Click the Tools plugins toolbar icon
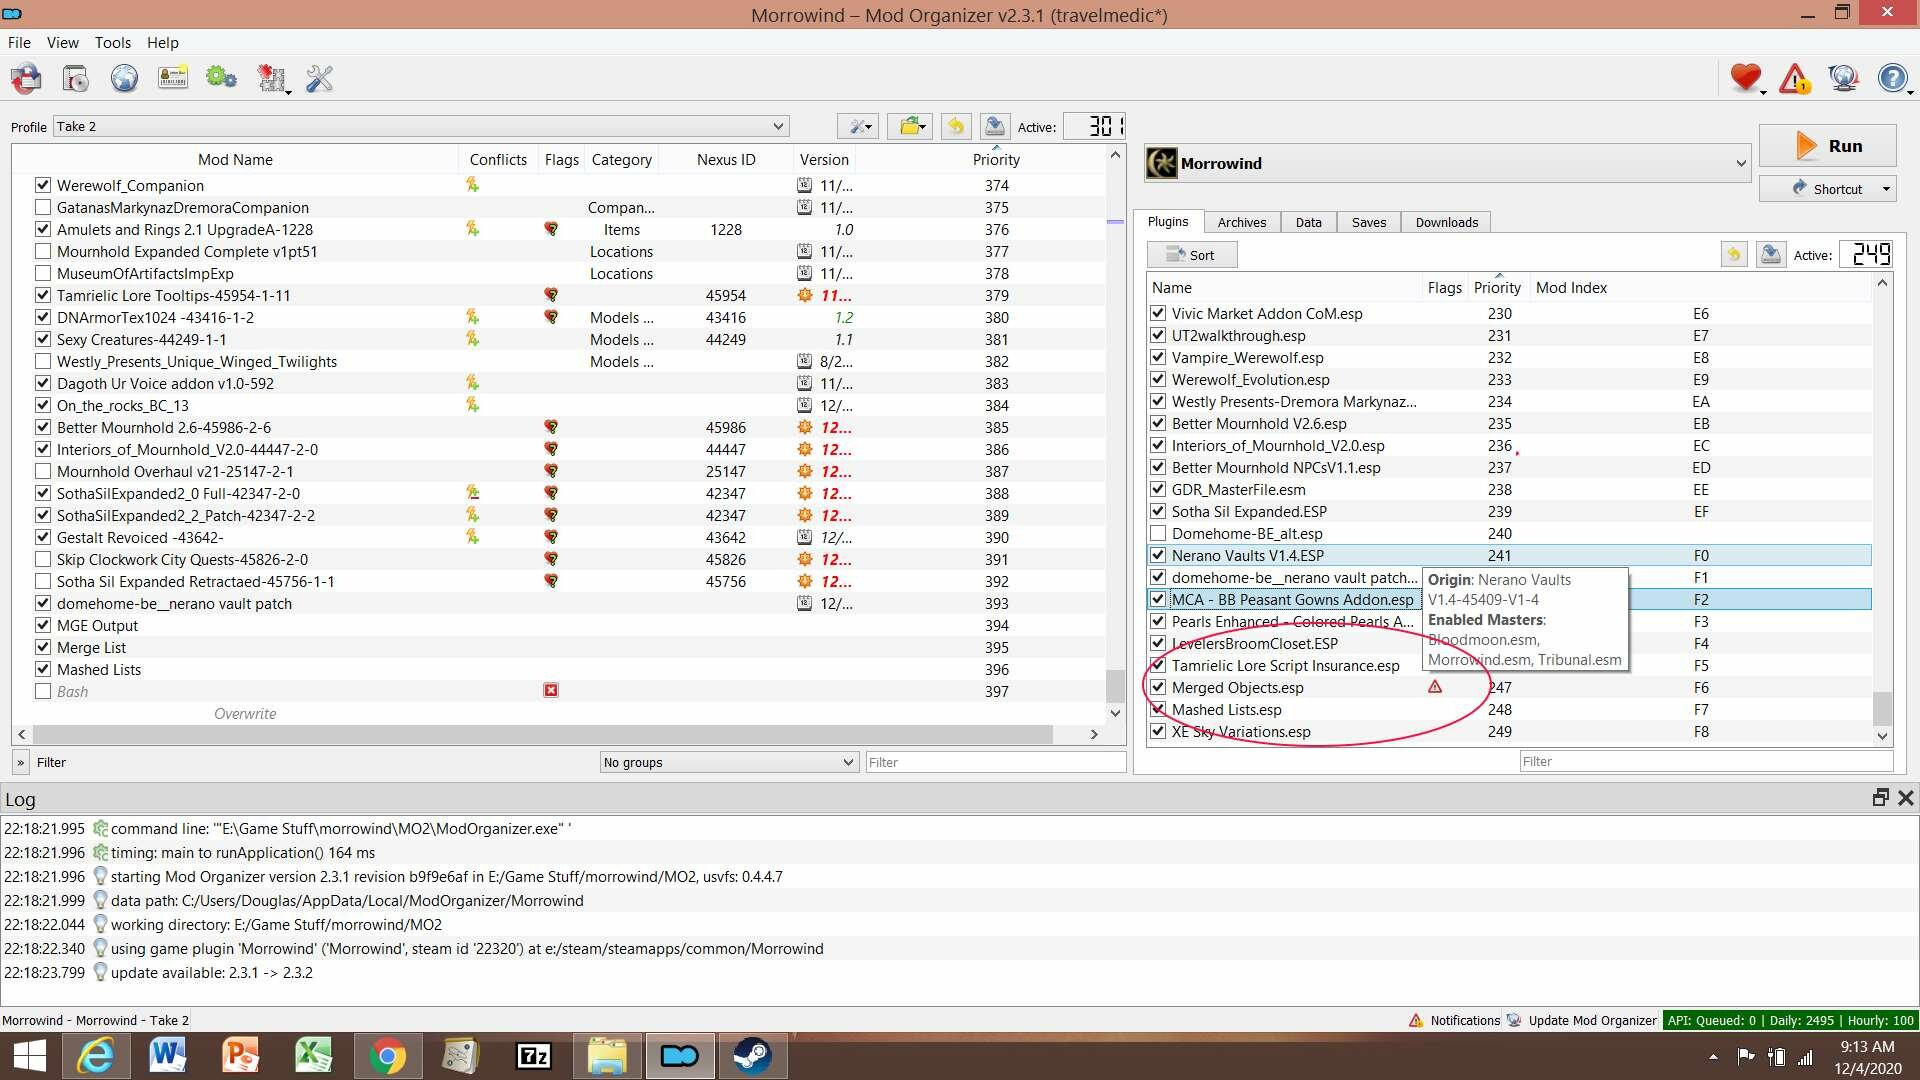Image resolution: width=1920 pixels, height=1080 pixels. (271, 78)
